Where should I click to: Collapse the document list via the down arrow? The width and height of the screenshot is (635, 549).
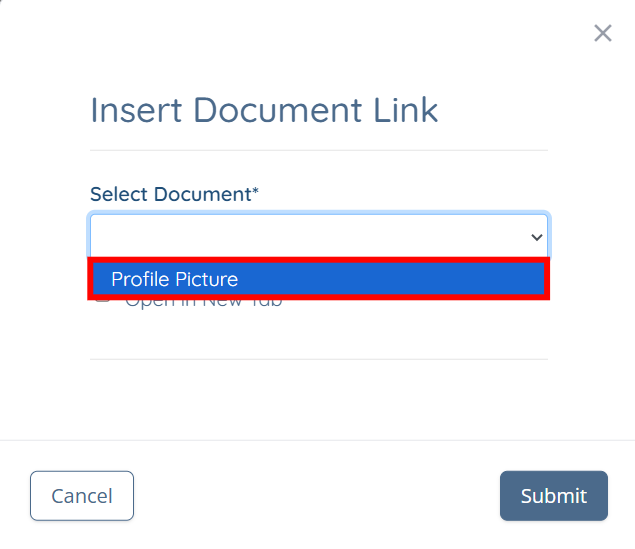click(x=537, y=237)
